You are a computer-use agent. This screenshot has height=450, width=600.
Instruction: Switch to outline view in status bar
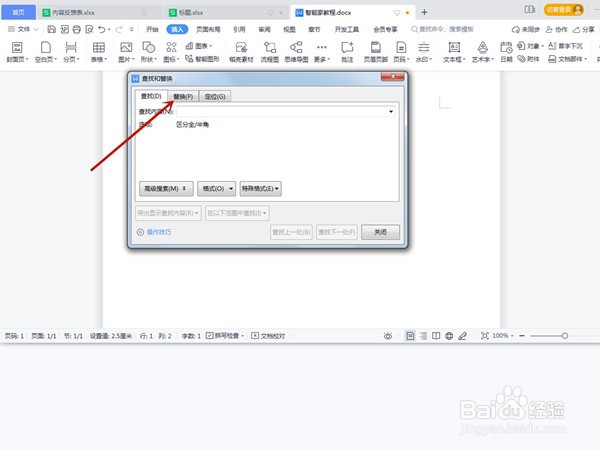[423, 336]
